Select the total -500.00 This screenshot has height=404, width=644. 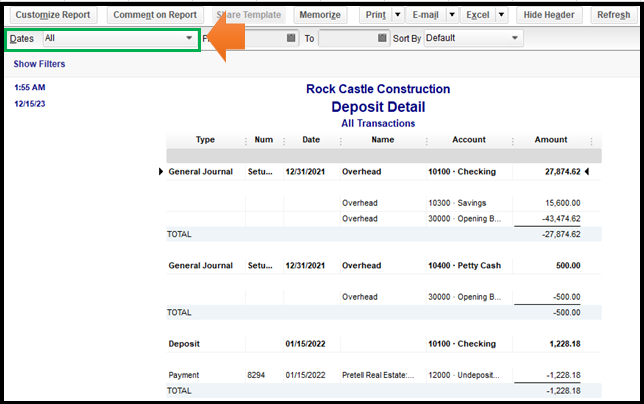[x=566, y=313]
